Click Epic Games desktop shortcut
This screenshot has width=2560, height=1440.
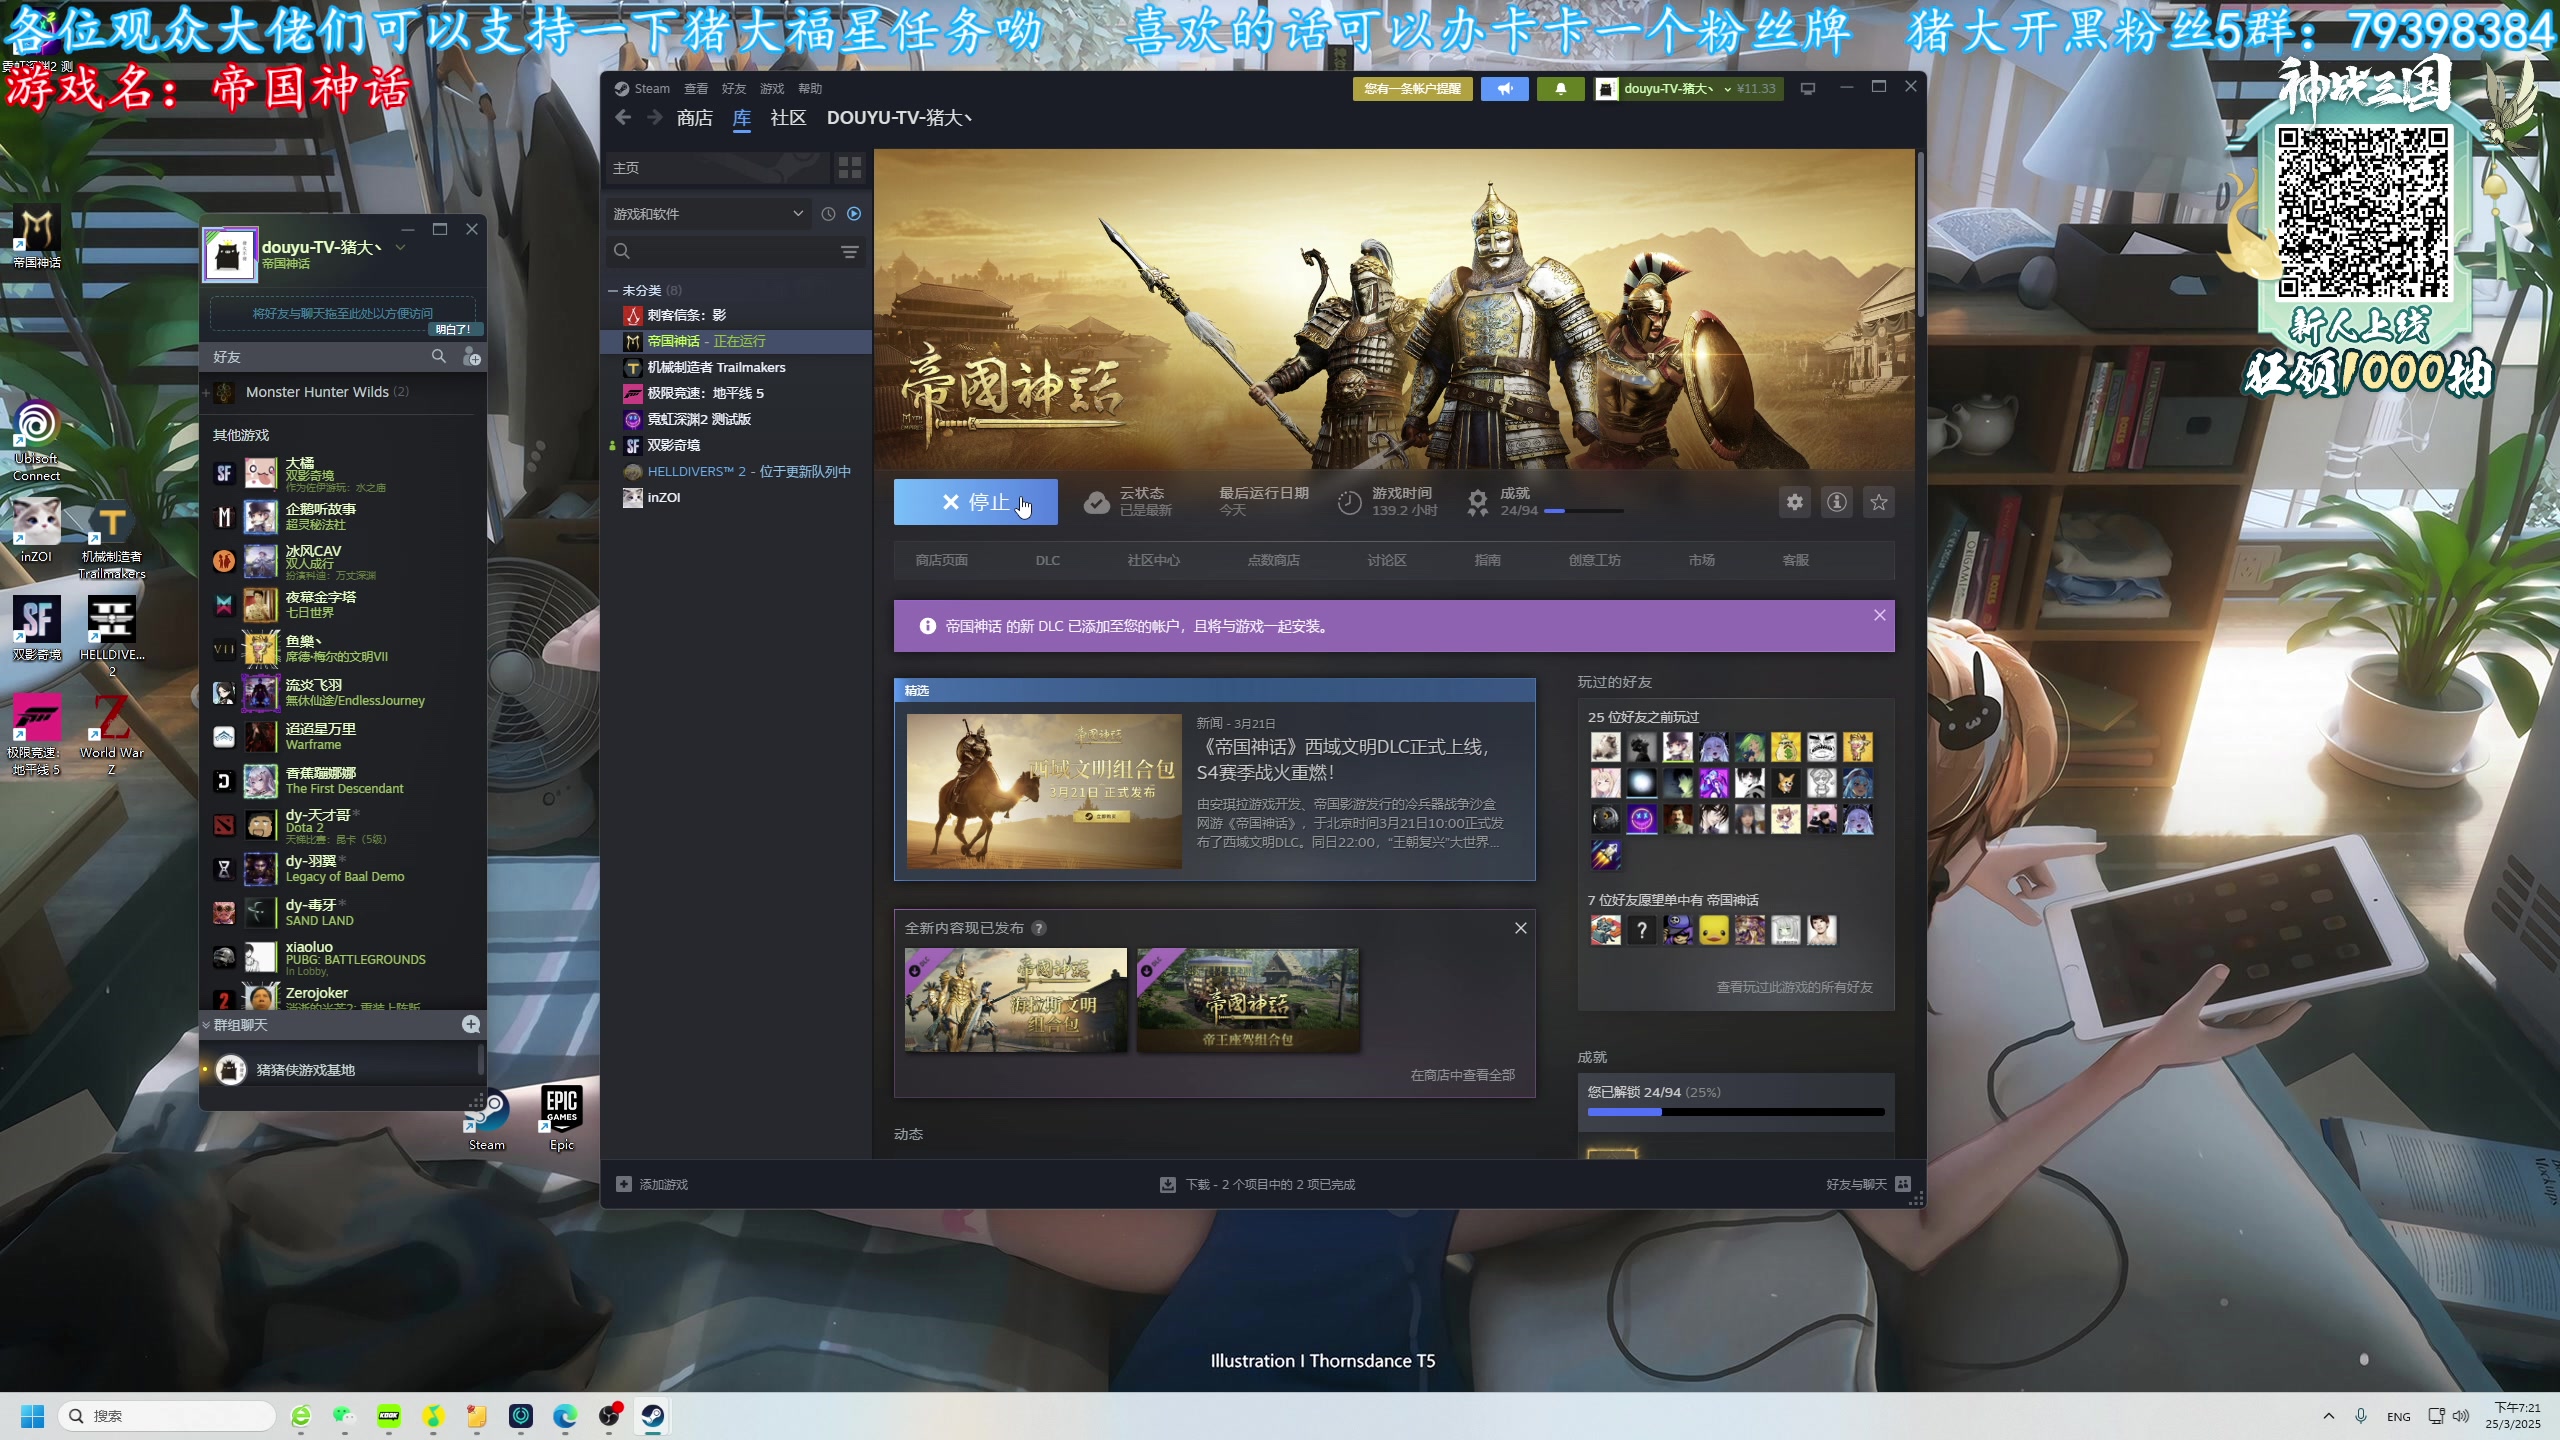click(562, 1118)
